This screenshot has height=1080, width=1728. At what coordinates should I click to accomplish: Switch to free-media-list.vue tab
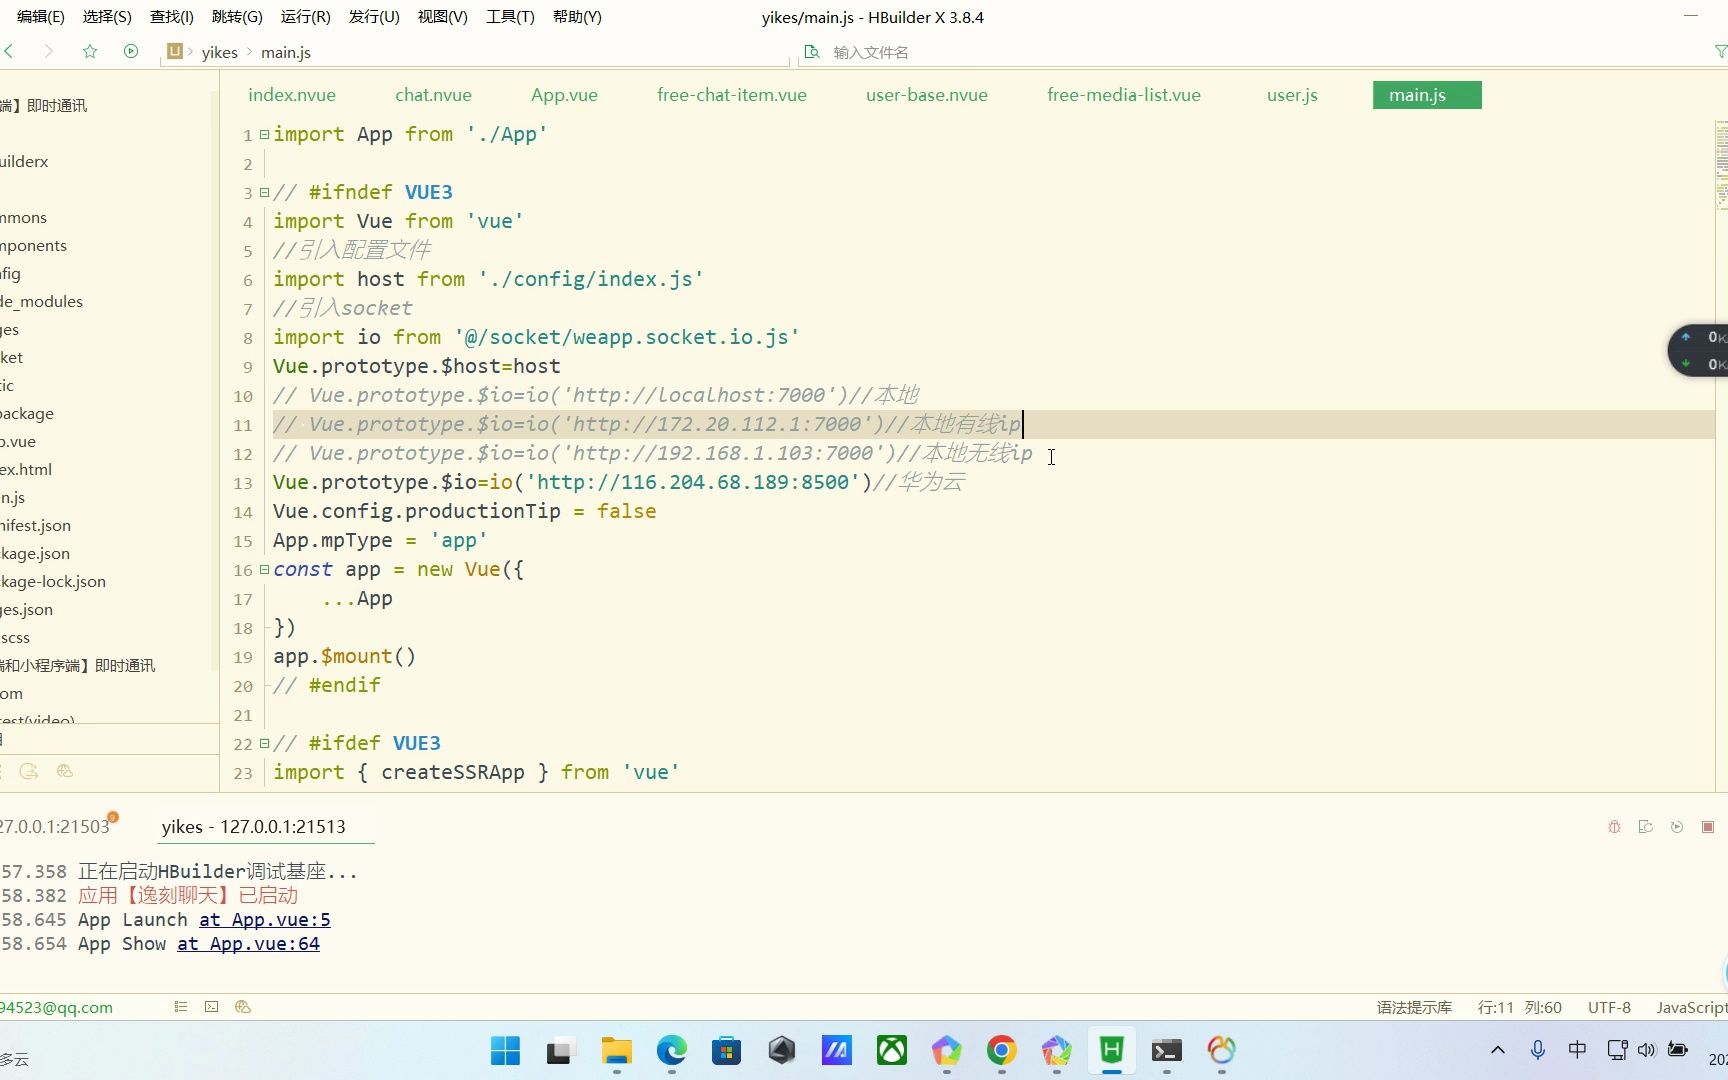(1124, 95)
